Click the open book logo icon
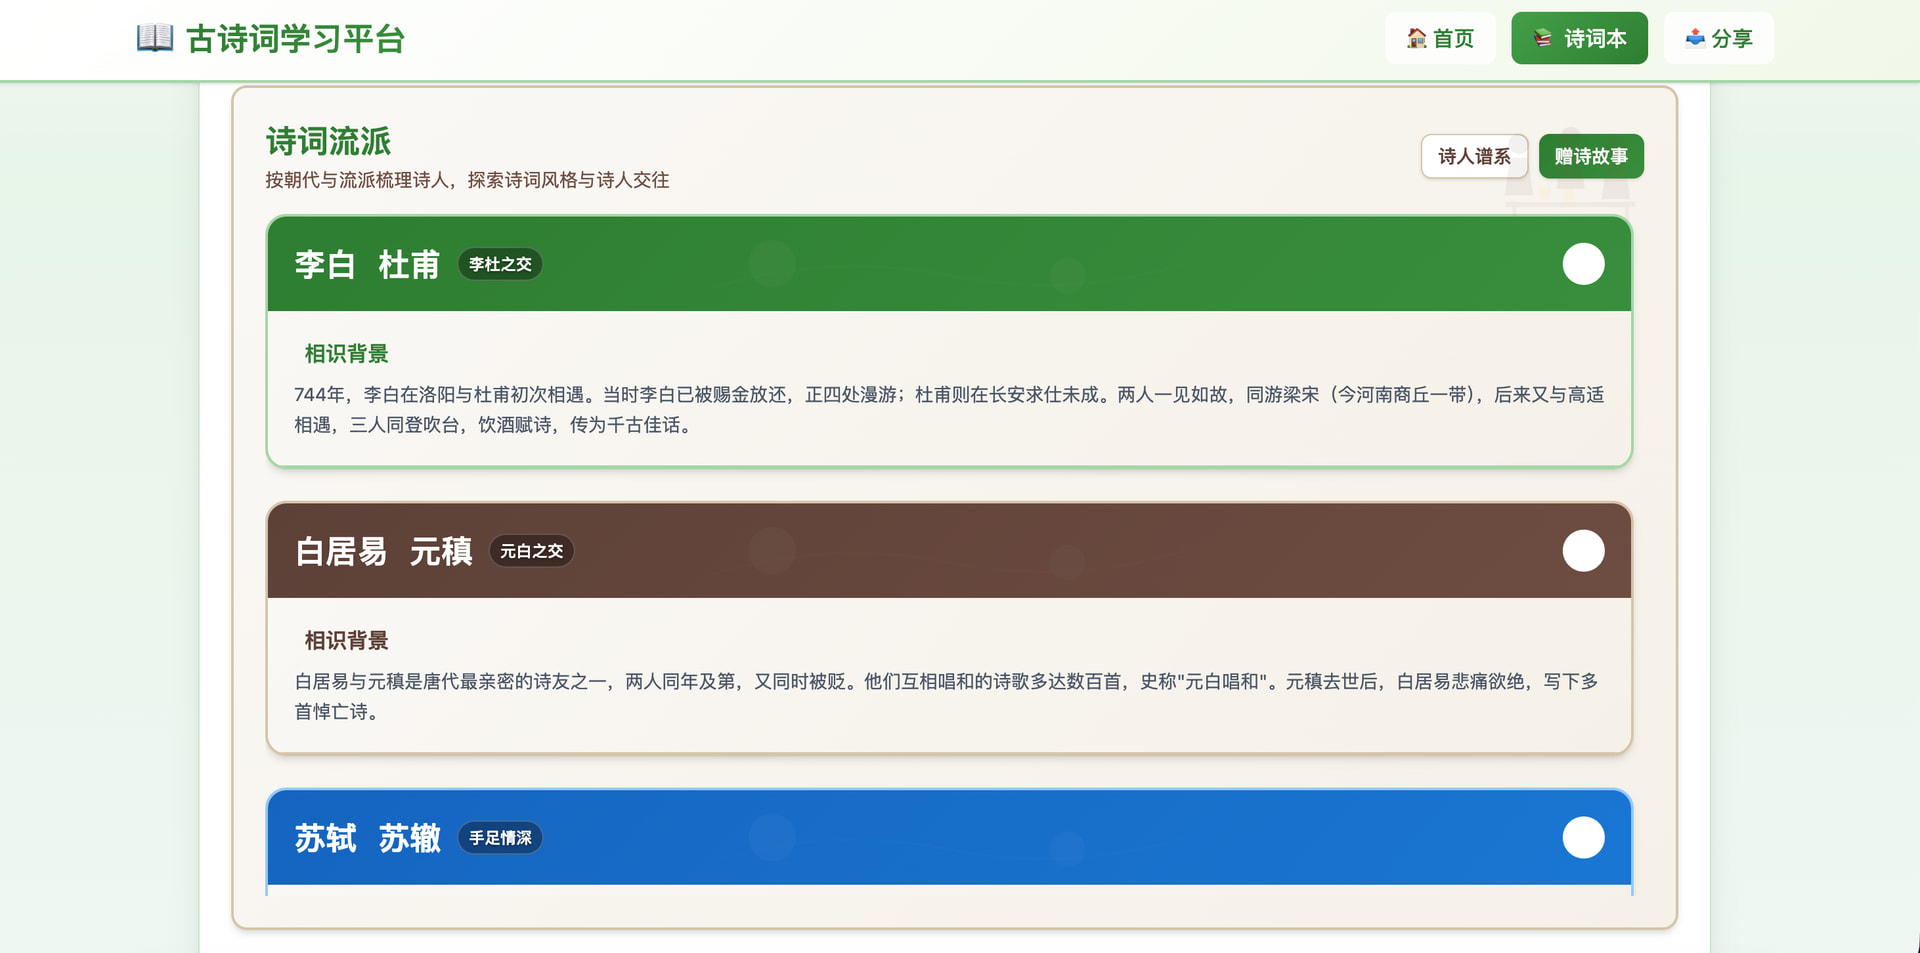1920x953 pixels. coord(155,38)
